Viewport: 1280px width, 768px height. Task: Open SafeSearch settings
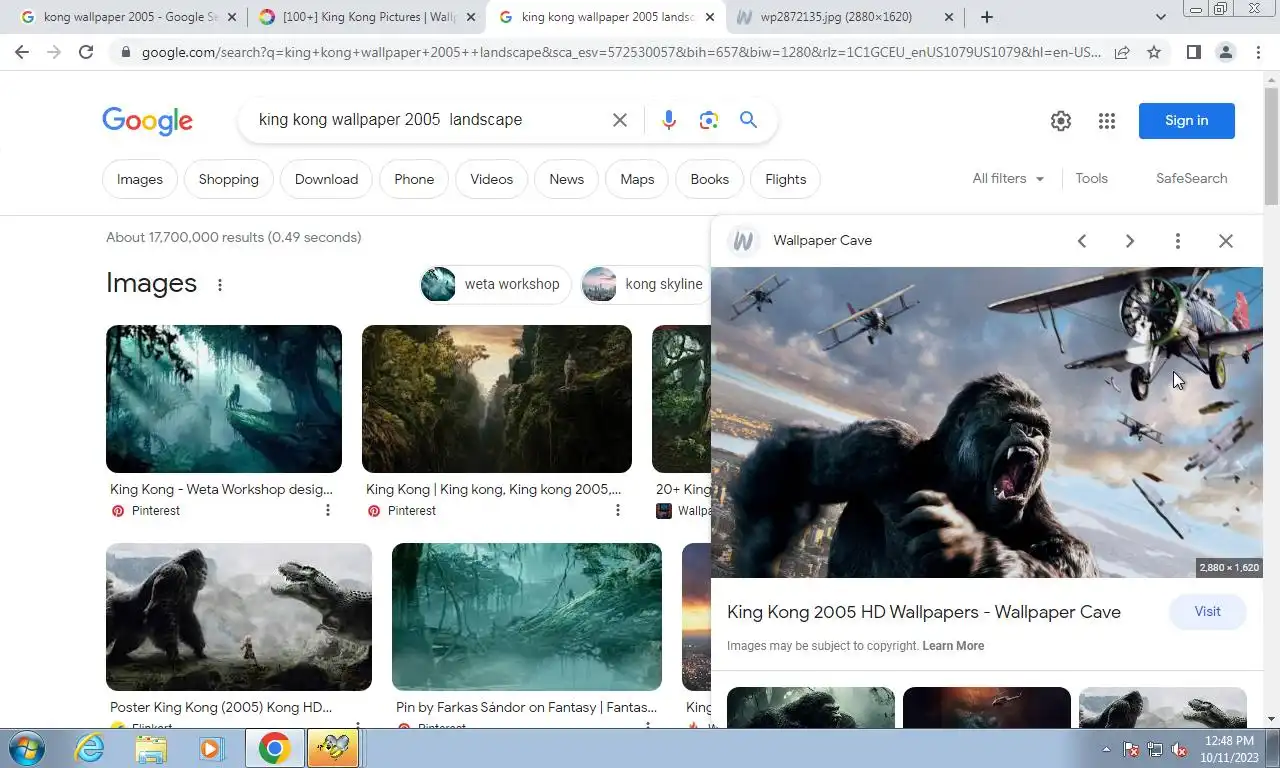tap(1191, 179)
